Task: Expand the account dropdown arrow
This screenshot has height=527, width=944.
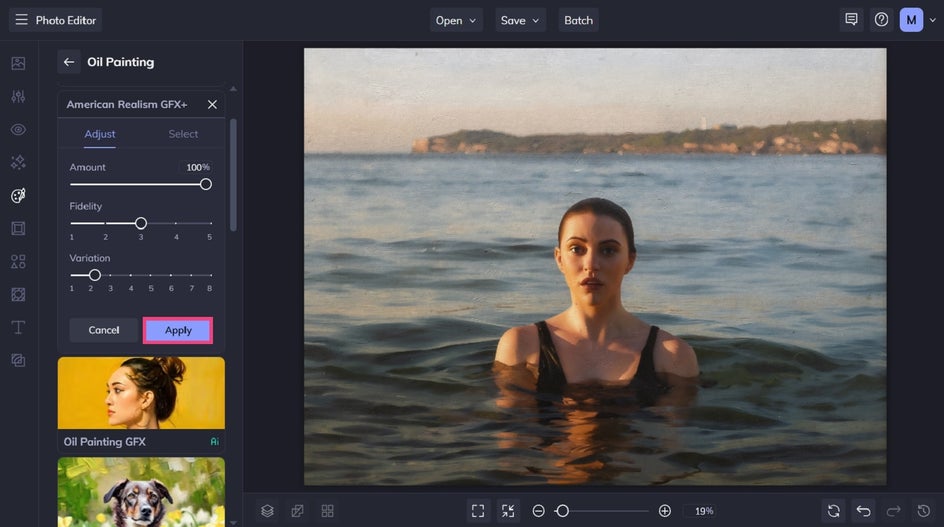Action: point(933,20)
